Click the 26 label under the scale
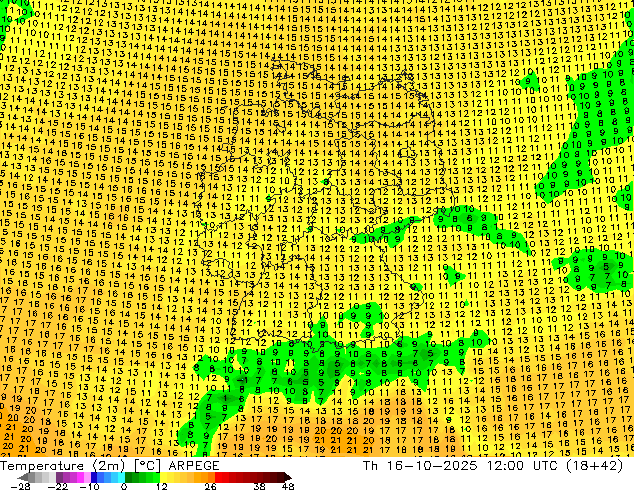This screenshot has height=490, width=634. click(210, 486)
